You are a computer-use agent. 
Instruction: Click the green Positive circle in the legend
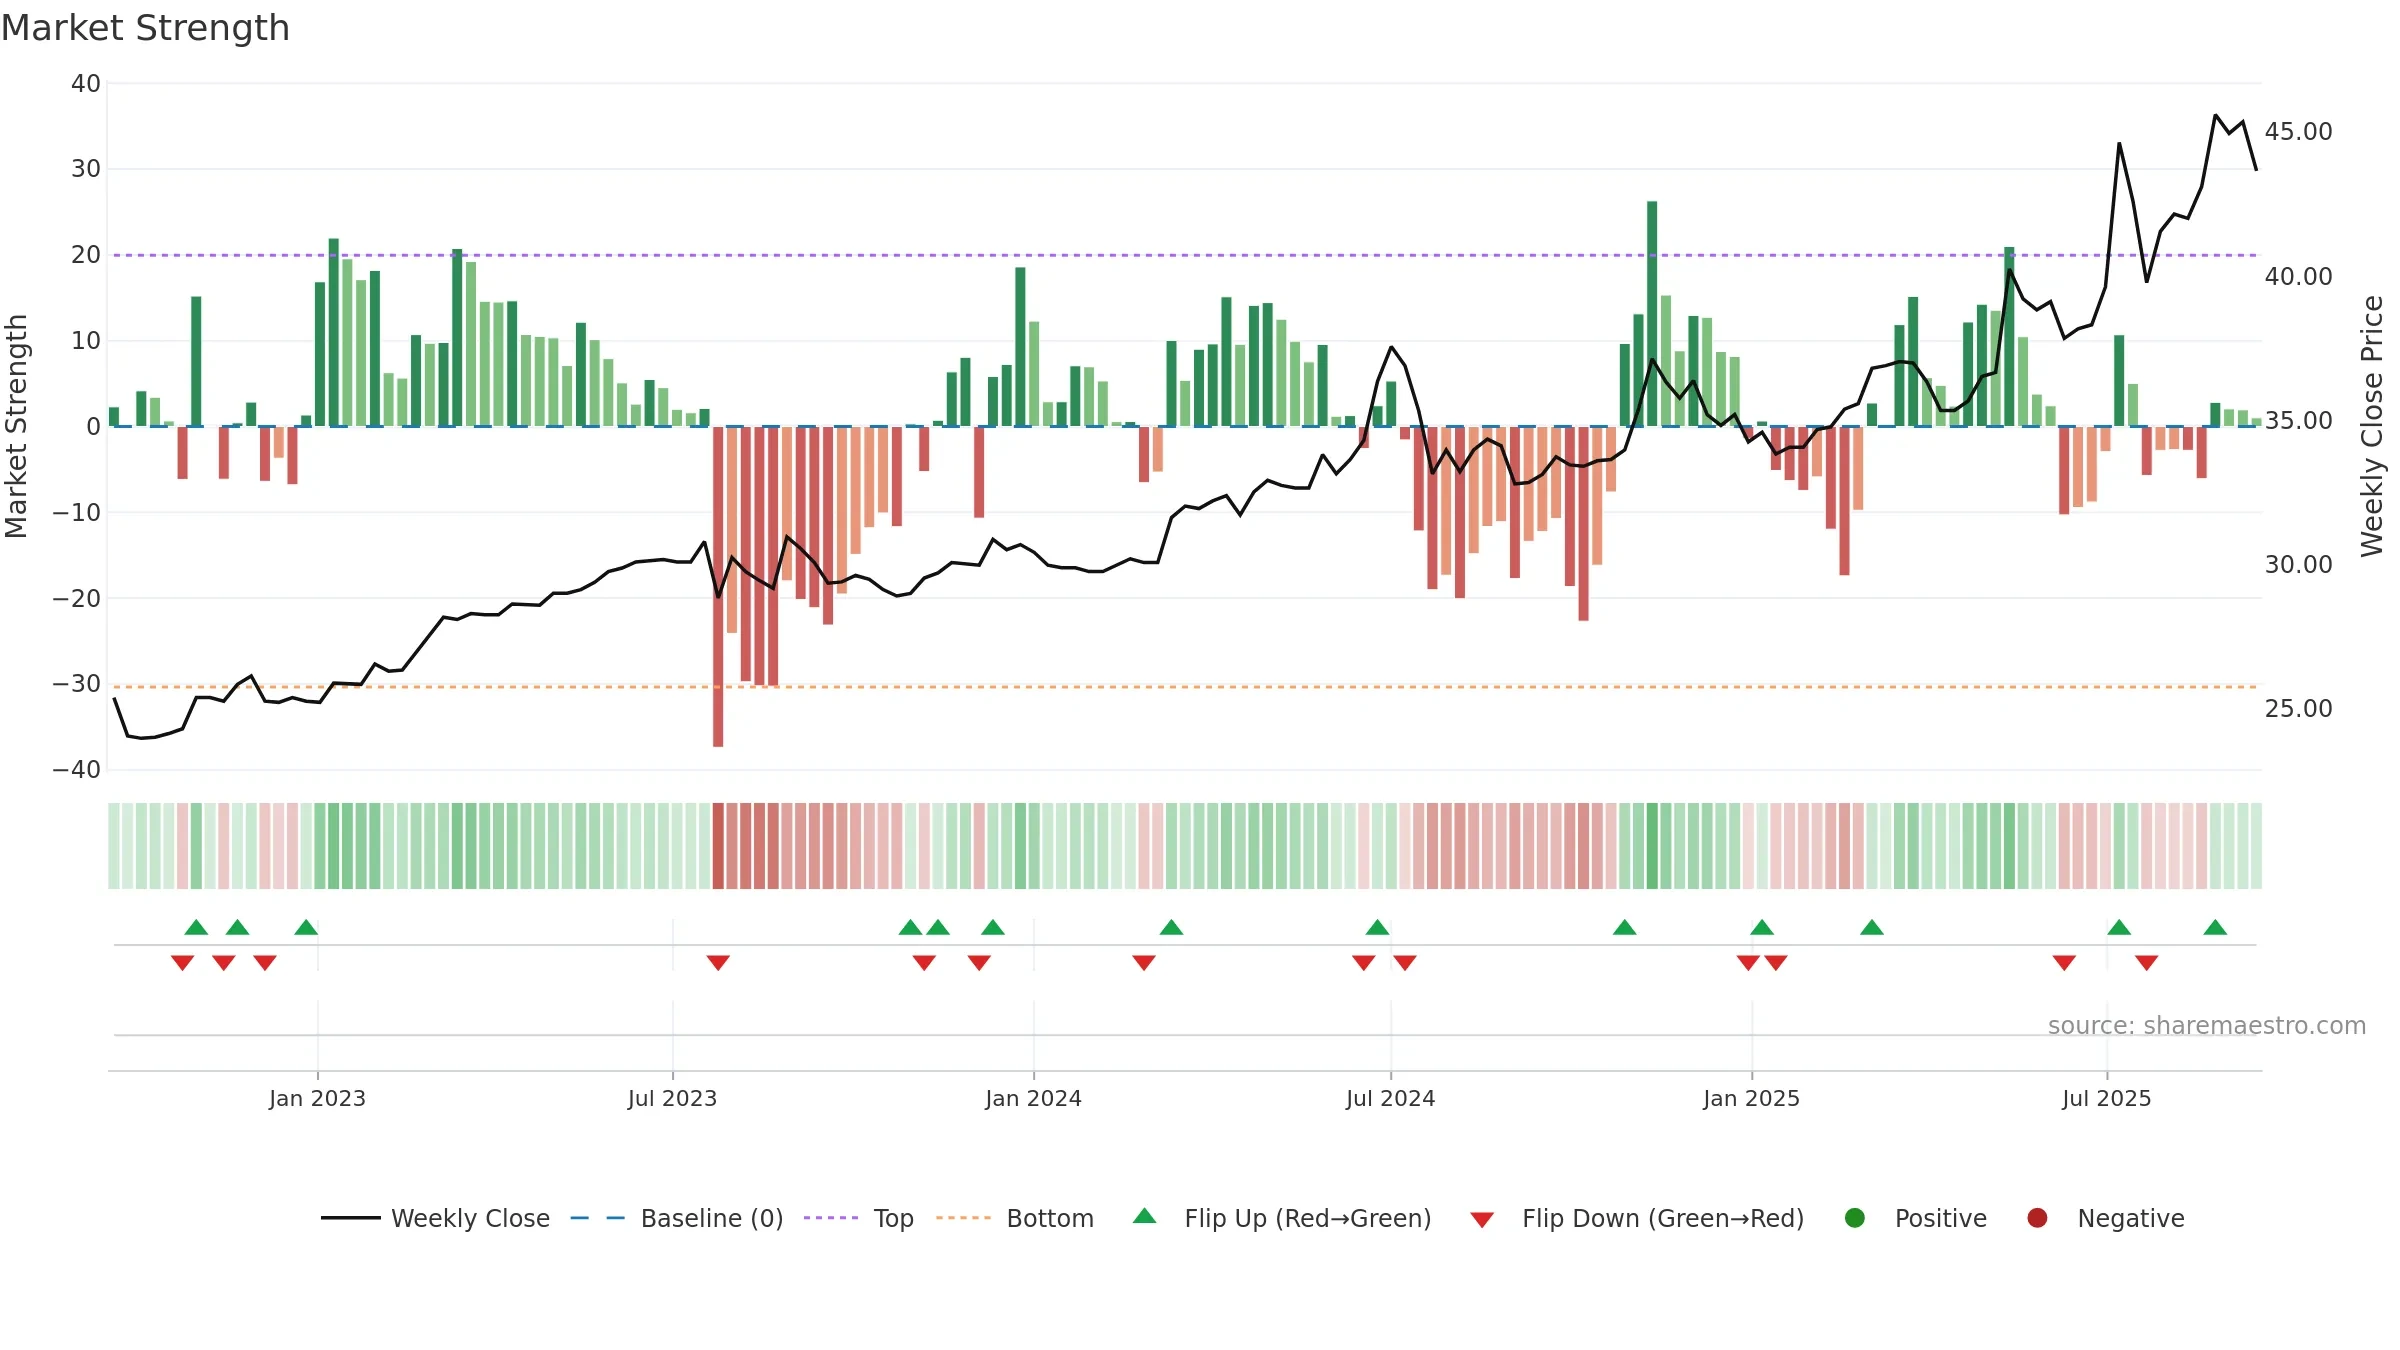click(x=1855, y=1218)
